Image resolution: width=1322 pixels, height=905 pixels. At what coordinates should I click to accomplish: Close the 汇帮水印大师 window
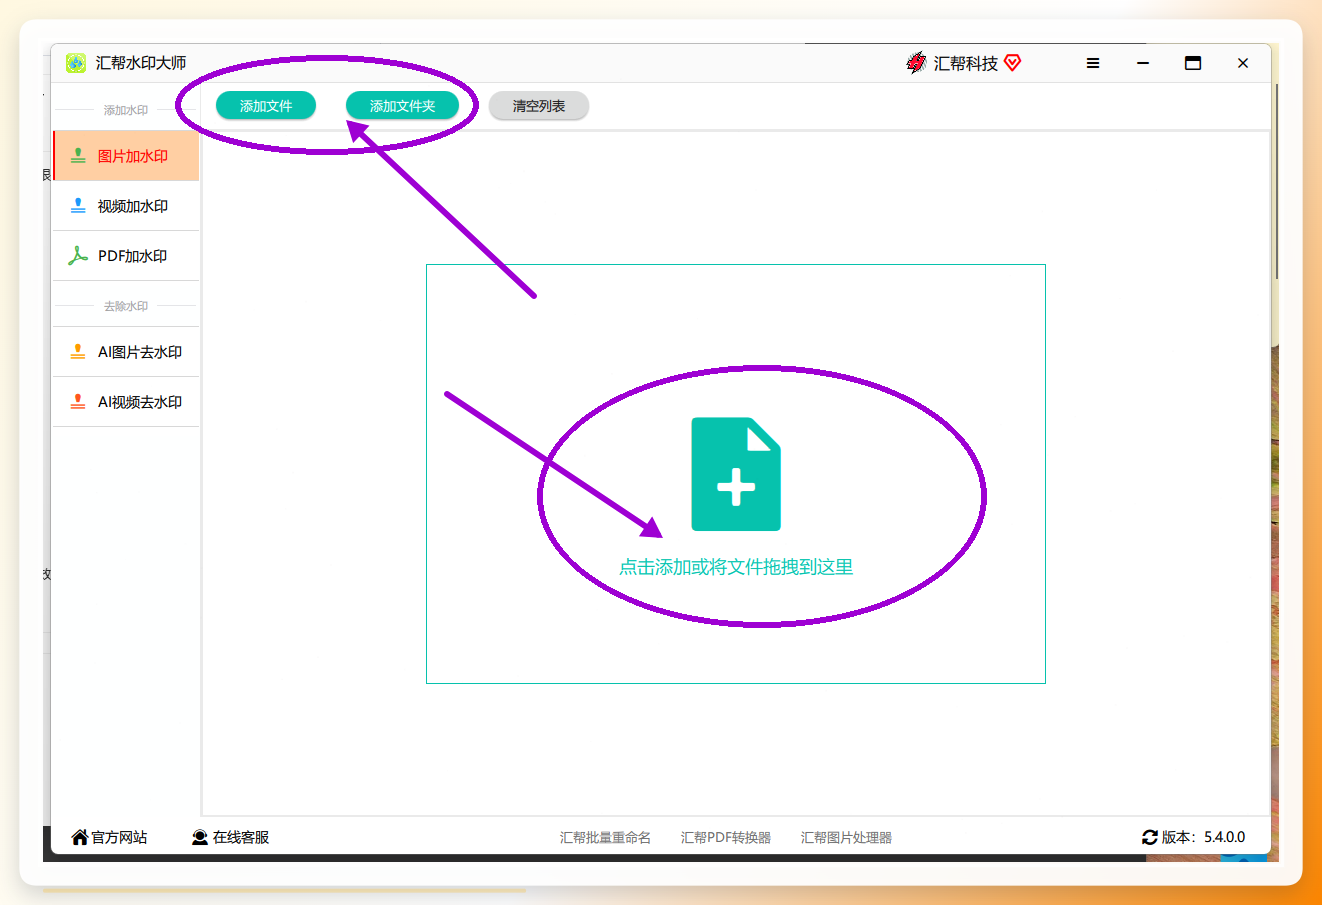click(x=1243, y=63)
